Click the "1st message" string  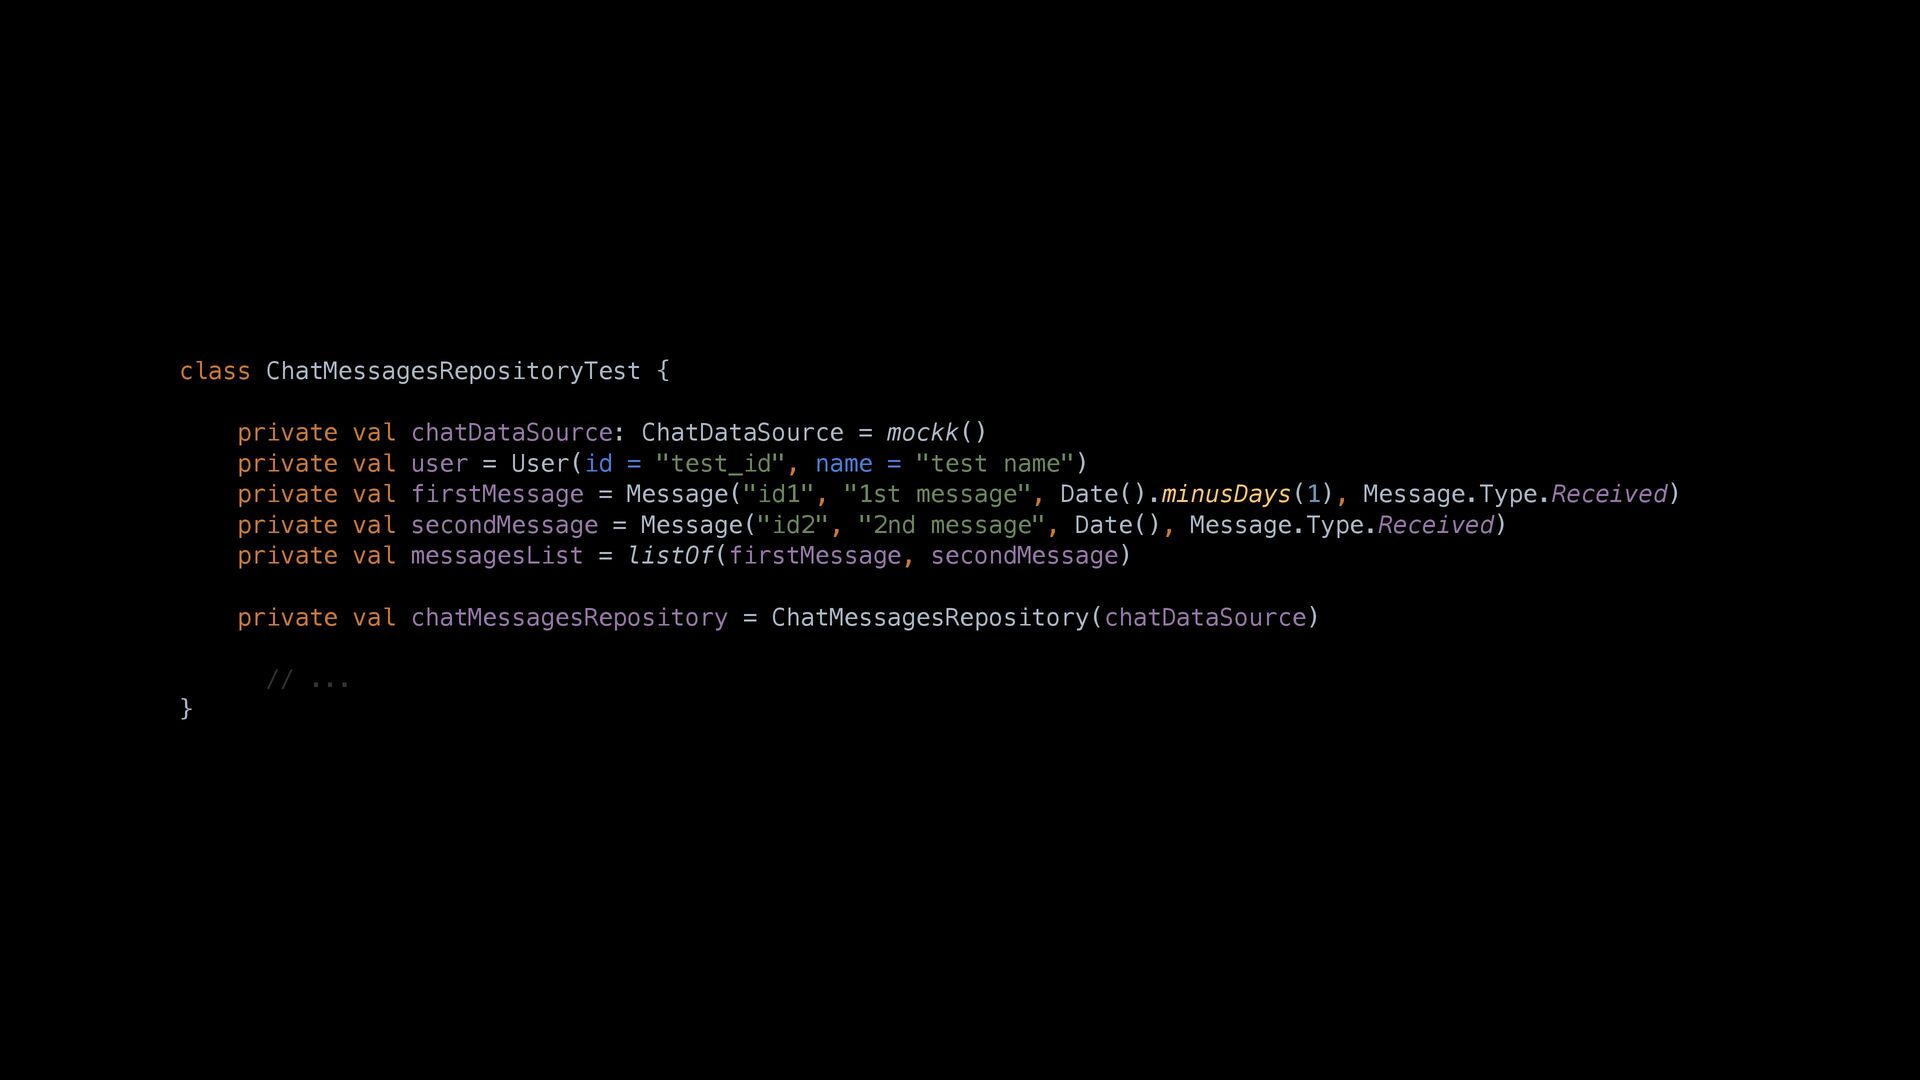pyautogui.click(x=936, y=495)
